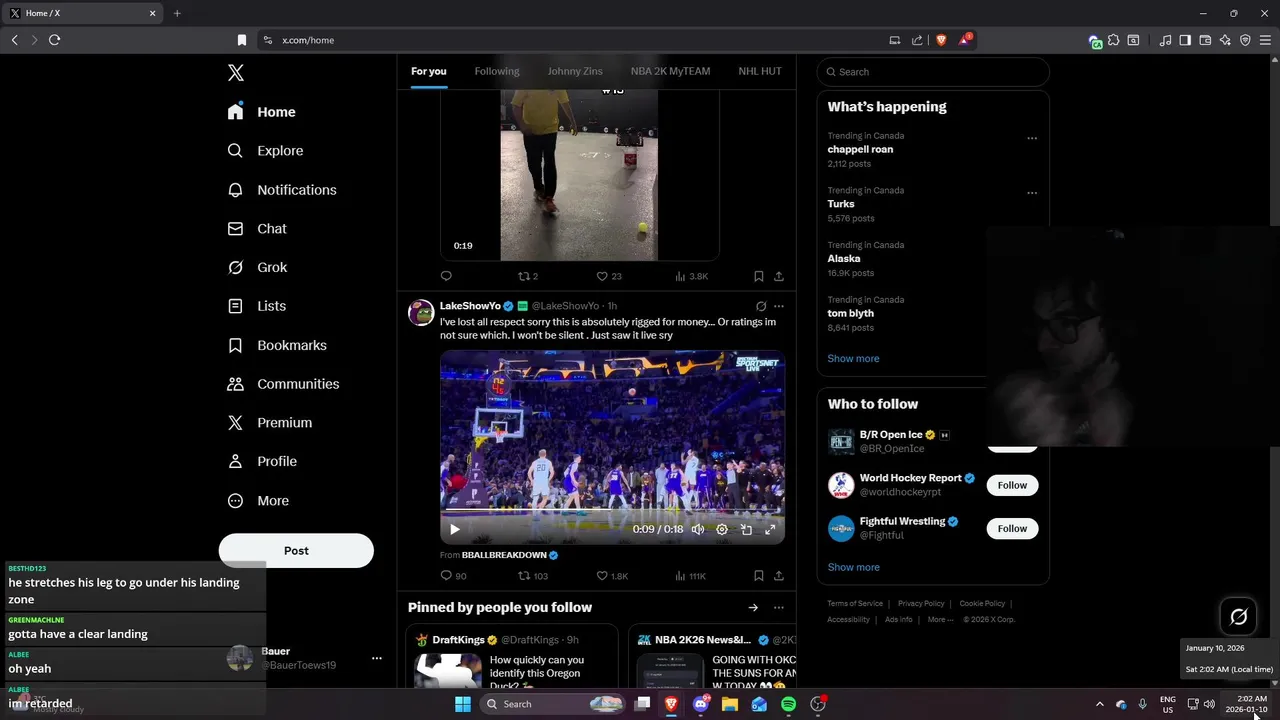Click the X logo in the sidebar

tap(236, 73)
